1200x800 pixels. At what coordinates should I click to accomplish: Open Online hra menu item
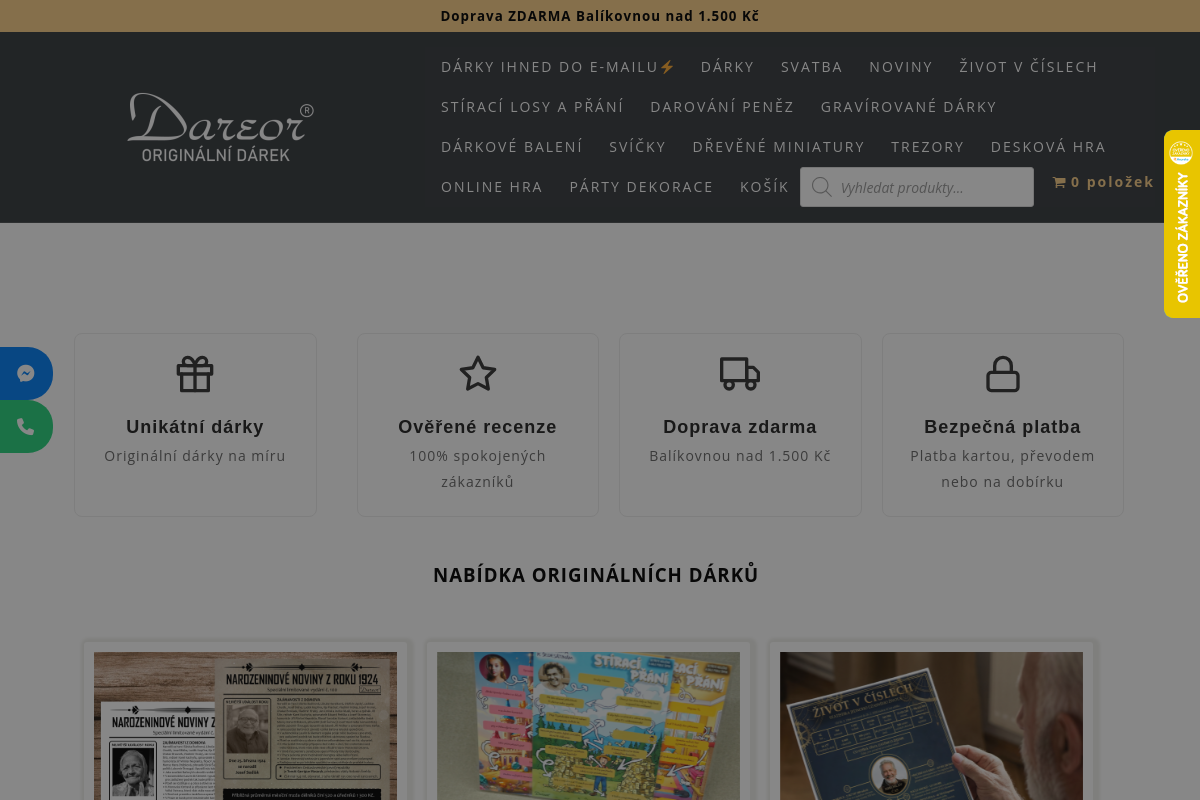click(x=492, y=187)
